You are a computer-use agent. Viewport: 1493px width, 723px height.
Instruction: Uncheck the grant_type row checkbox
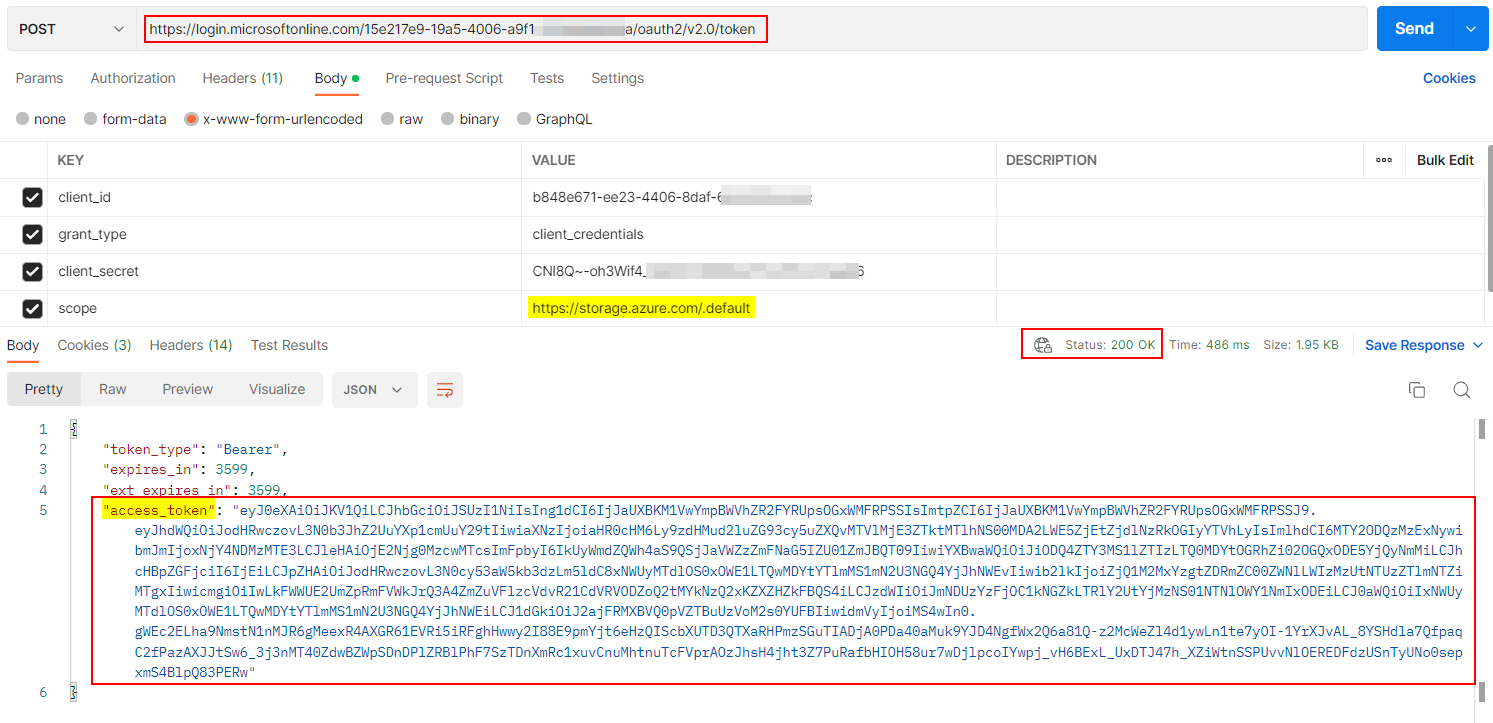32,235
